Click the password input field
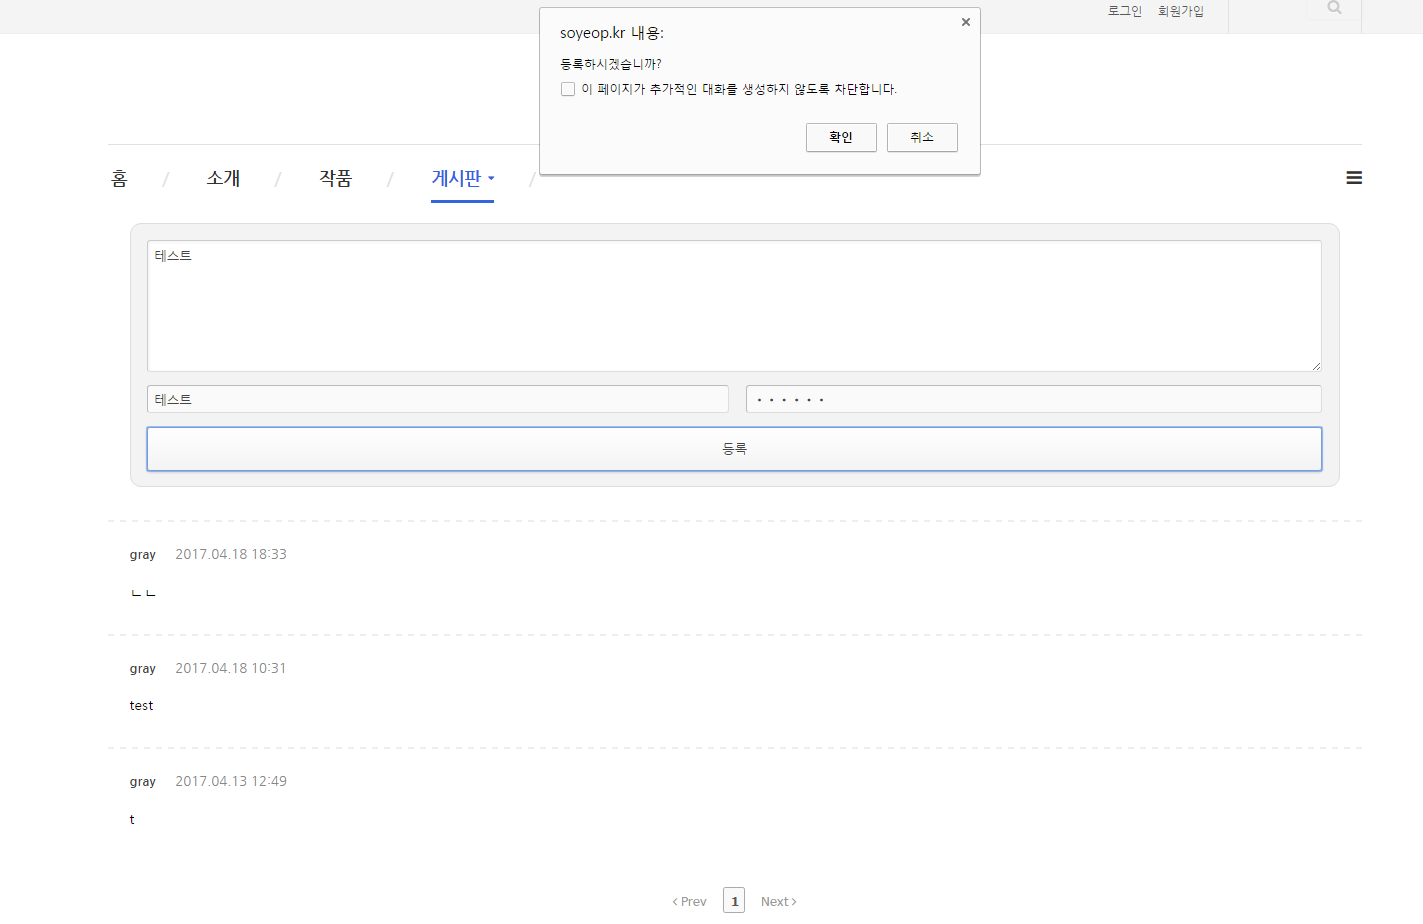This screenshot has height=924, width=1423. 1034,398
